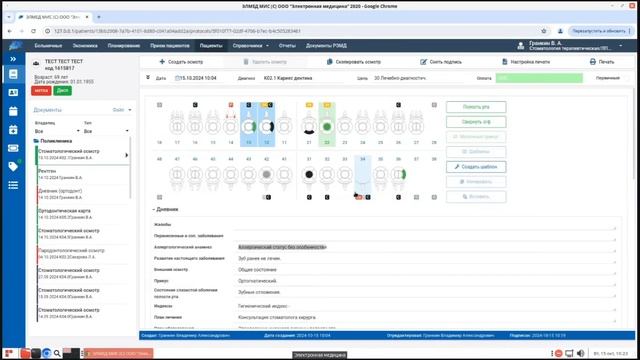The height and width of the screenshot is (360, 640).
Task: Click the yellow marker above tooth 21
Action: click(309, 105)
